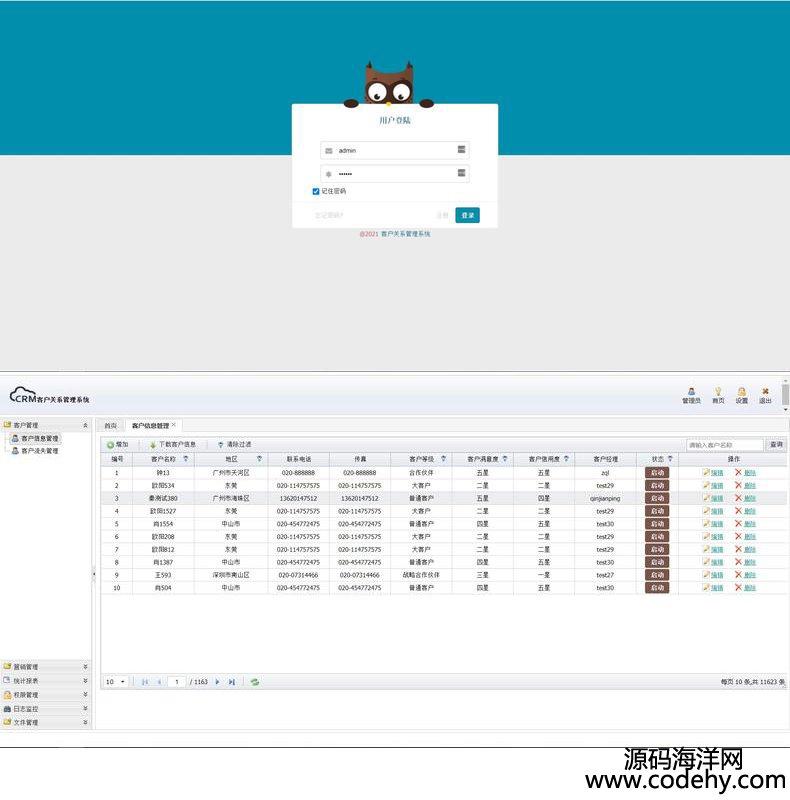
Task: Click the 管理员 user icon
Action: tap(691, 392)
